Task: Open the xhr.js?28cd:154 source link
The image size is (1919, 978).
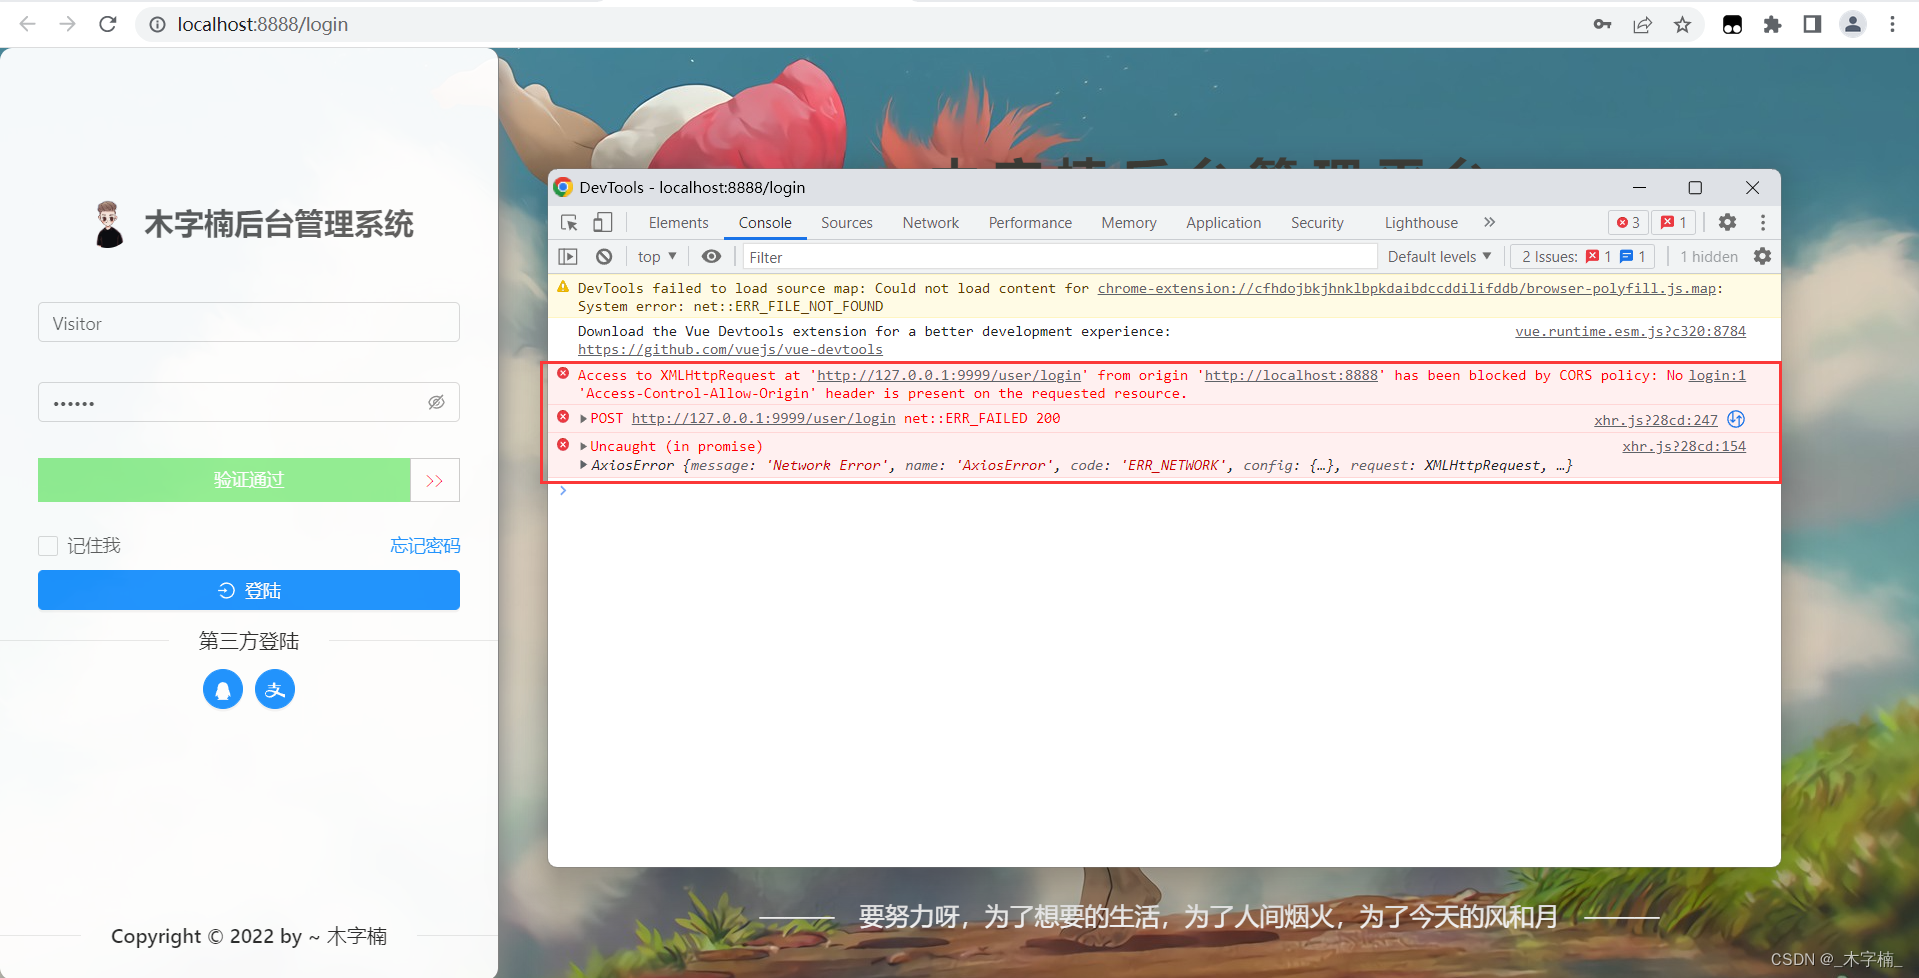Action: pos(1684,446)
